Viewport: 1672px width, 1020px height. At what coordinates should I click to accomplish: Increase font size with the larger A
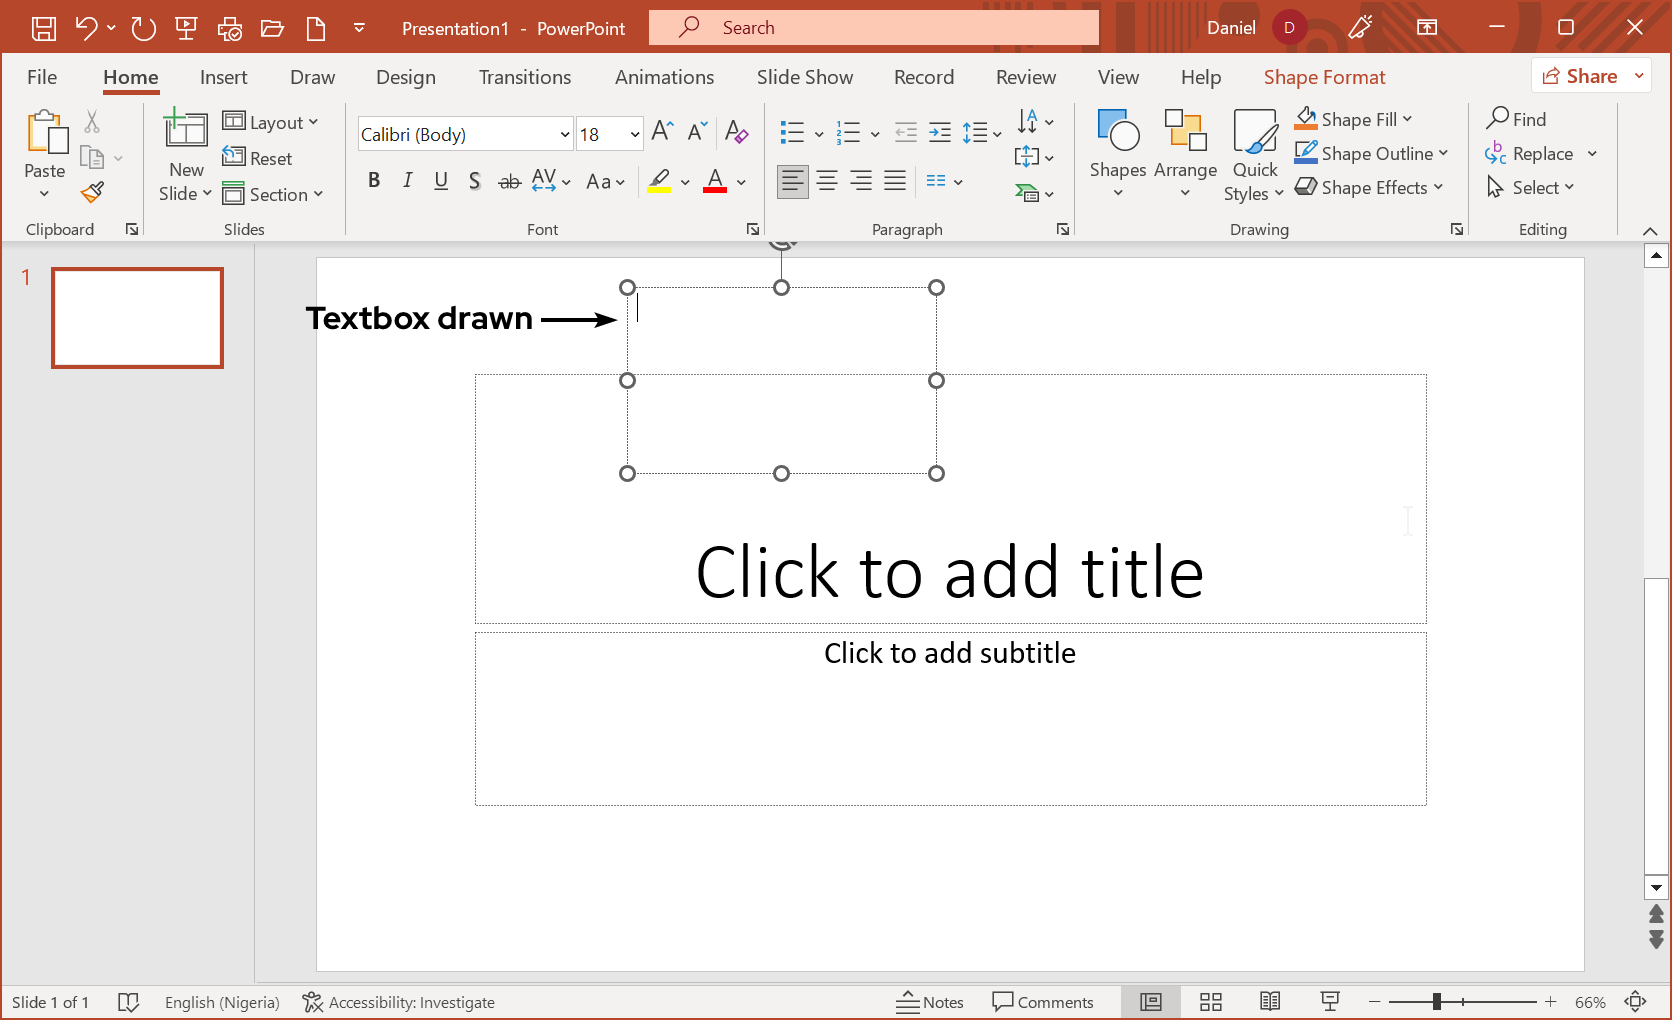point(662,132)
